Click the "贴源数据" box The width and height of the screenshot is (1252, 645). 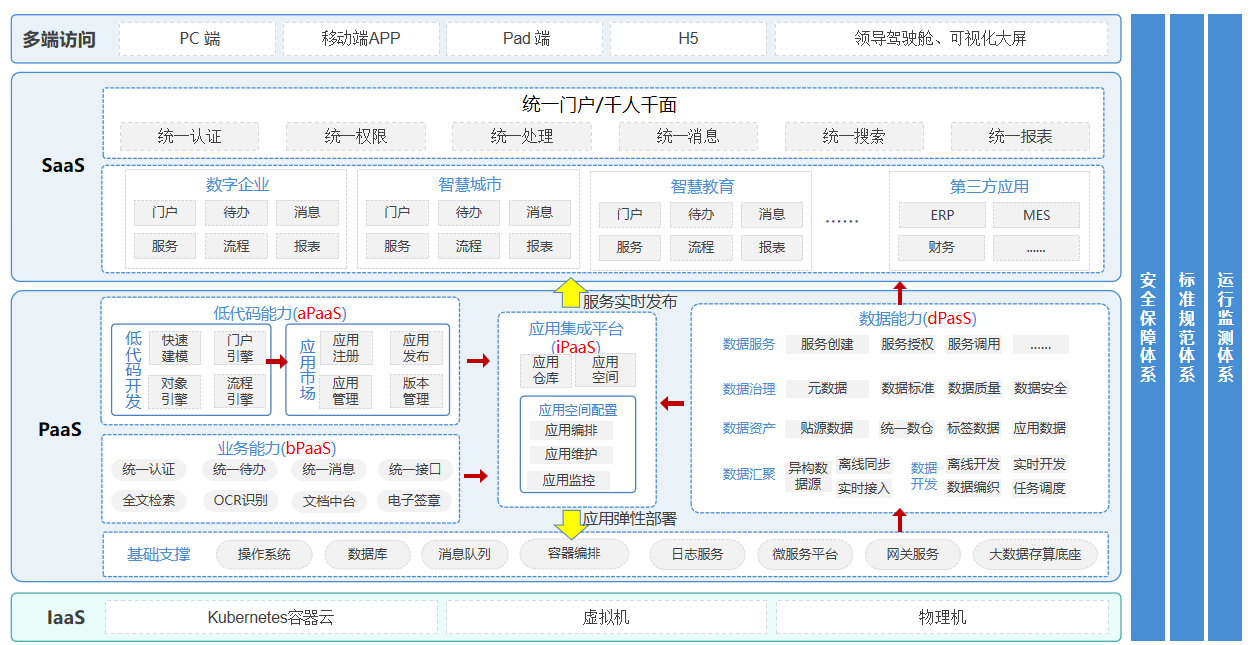(x=827, y=428)
